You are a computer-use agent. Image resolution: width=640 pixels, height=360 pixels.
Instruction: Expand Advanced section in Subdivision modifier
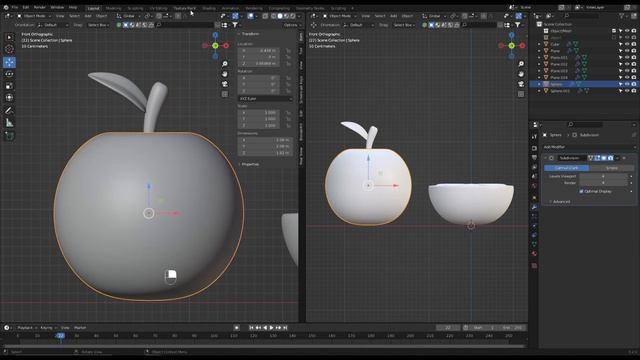tap(562, 202)
